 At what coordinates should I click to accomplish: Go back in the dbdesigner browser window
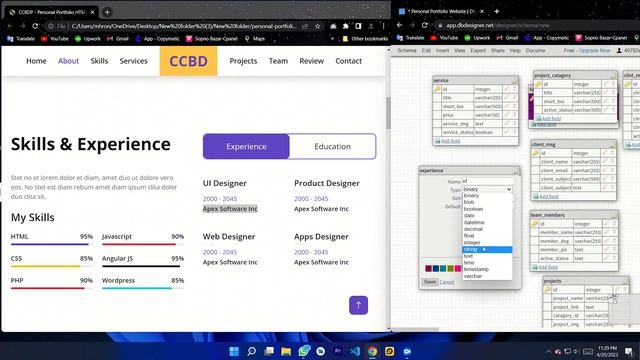(x=400, y=25)
